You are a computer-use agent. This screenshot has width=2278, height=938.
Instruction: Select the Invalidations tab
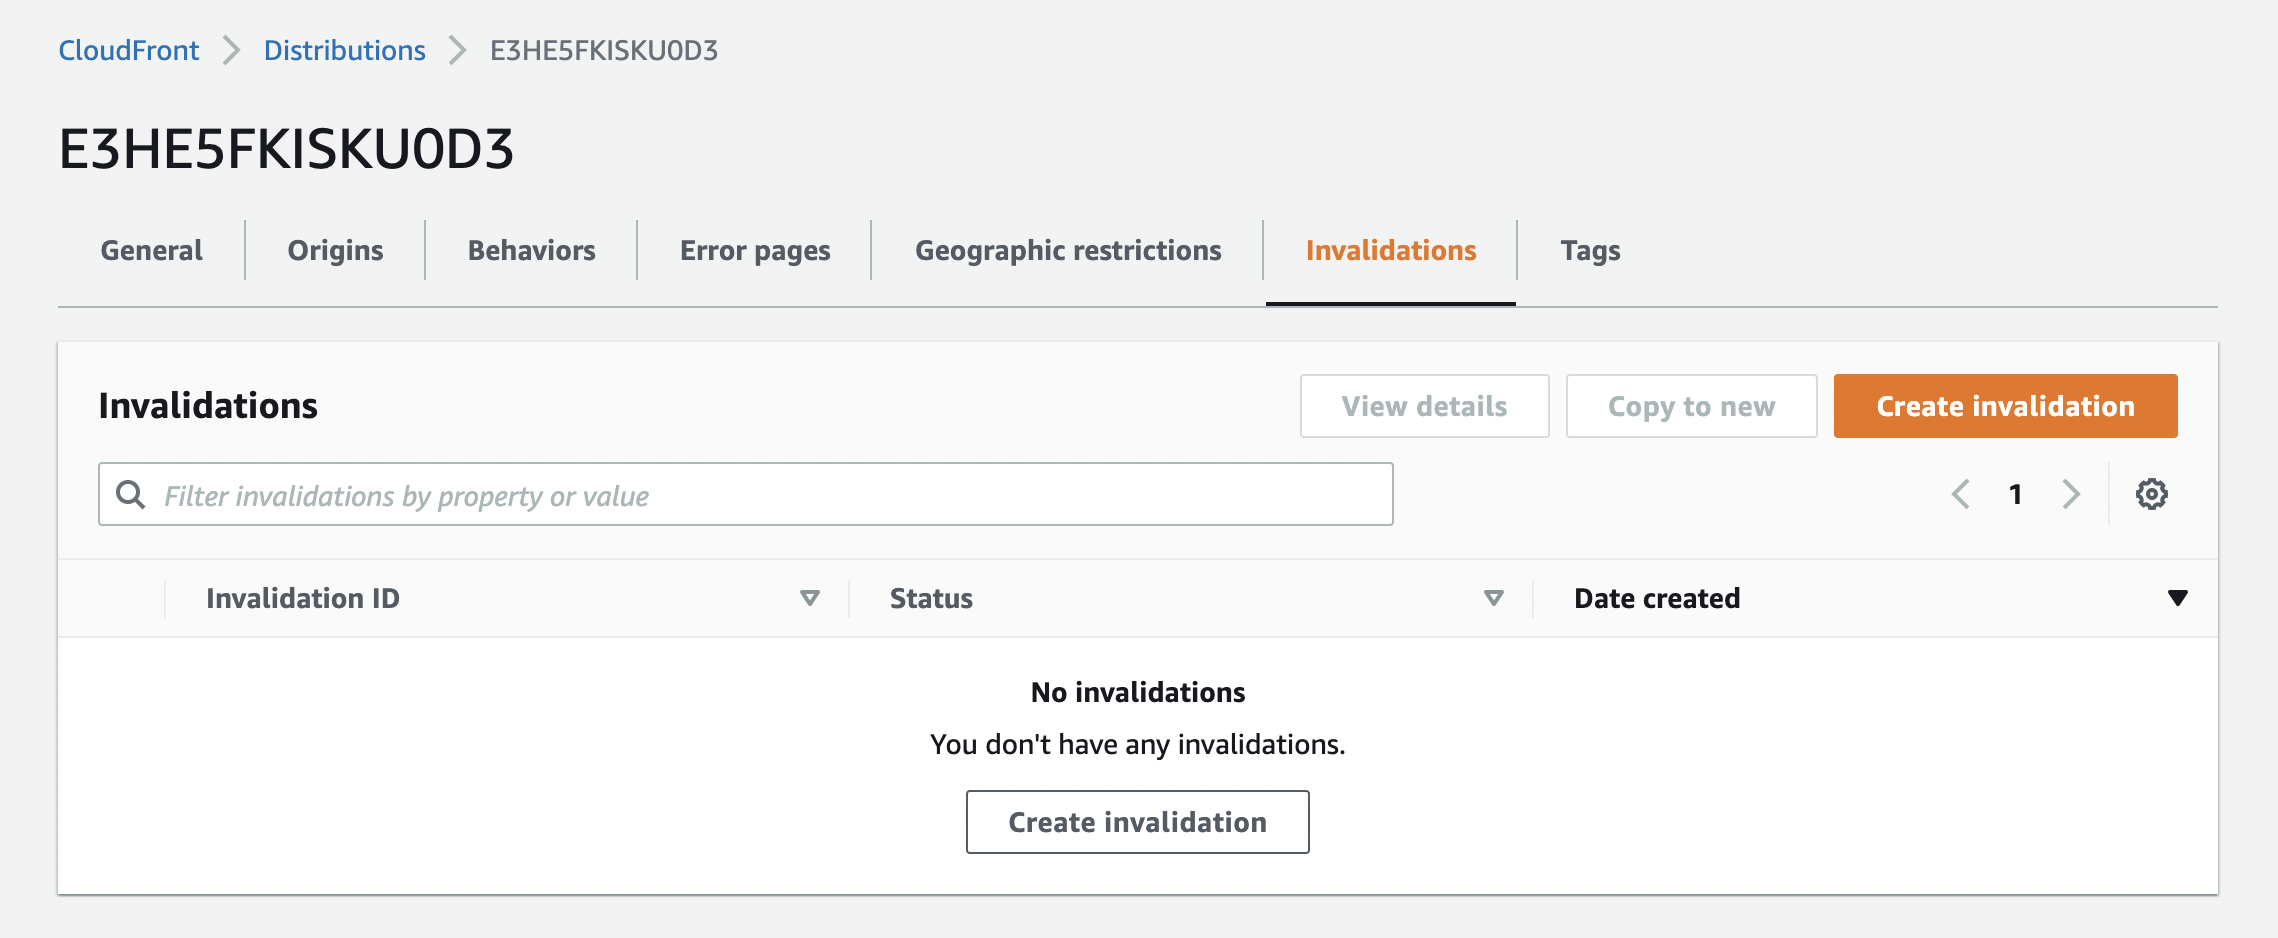click(1391, 250)
